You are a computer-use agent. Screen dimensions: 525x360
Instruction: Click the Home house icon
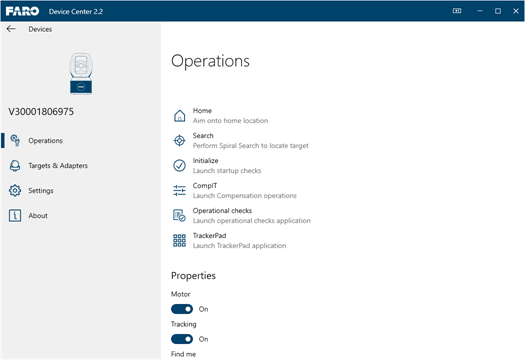179,116
